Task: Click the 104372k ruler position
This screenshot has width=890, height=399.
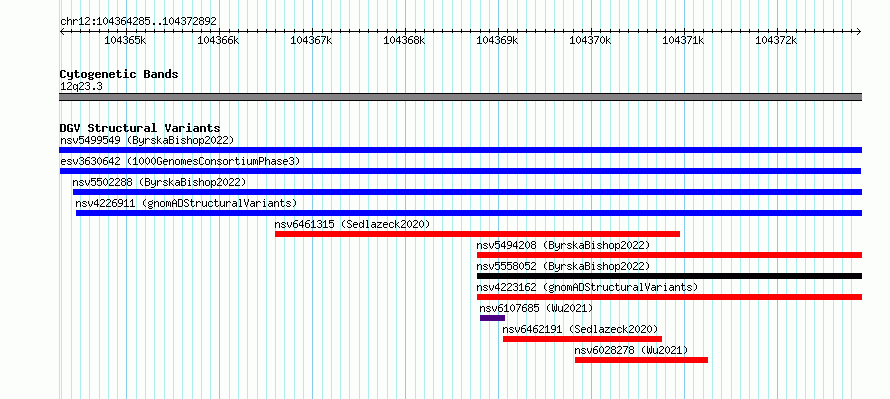Action: (x=776, y=40)
